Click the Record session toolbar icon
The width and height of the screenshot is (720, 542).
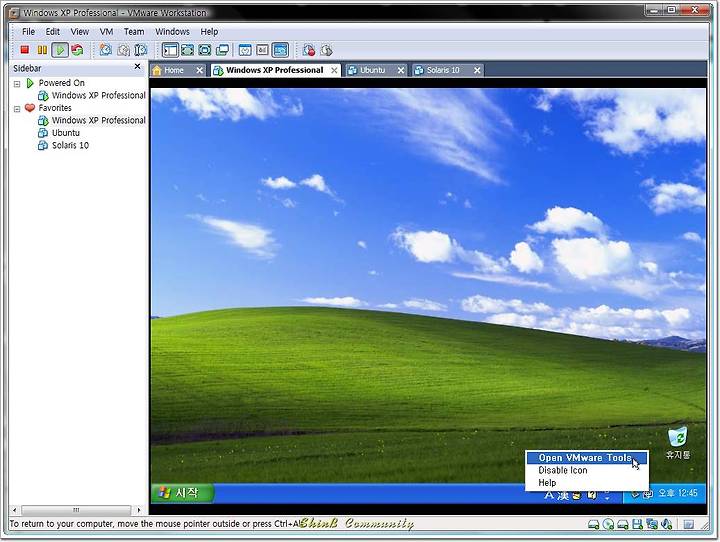point(309,50)
